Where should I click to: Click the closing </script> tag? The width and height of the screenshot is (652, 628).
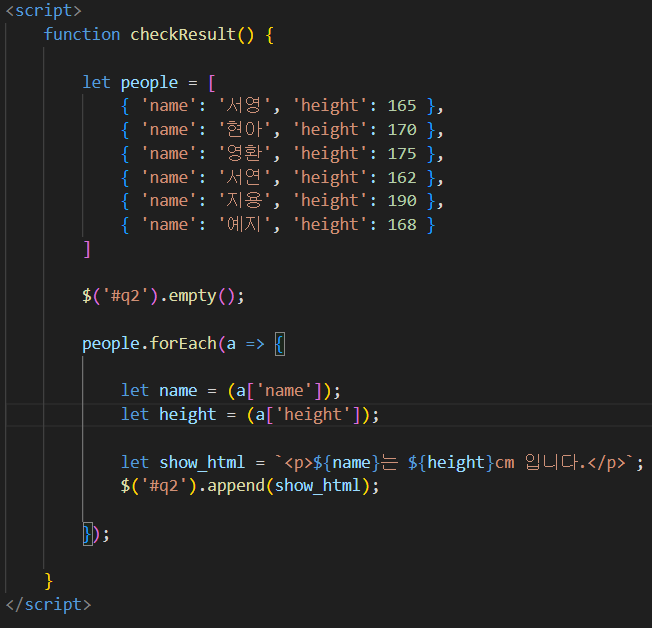click(48, 604)
